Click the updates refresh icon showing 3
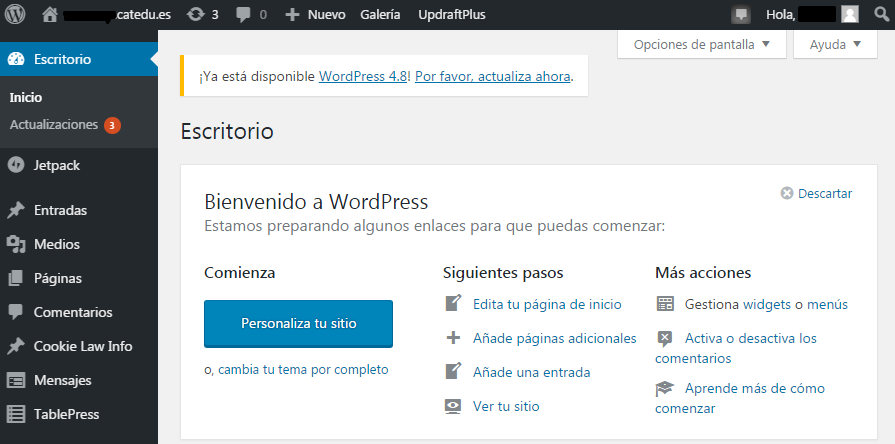Viewport: 895px width, 444px height. pos(196,15)
